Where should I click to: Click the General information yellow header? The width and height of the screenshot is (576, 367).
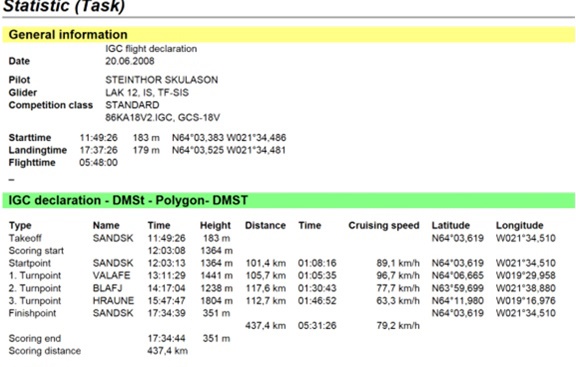[x=288, y=35]
